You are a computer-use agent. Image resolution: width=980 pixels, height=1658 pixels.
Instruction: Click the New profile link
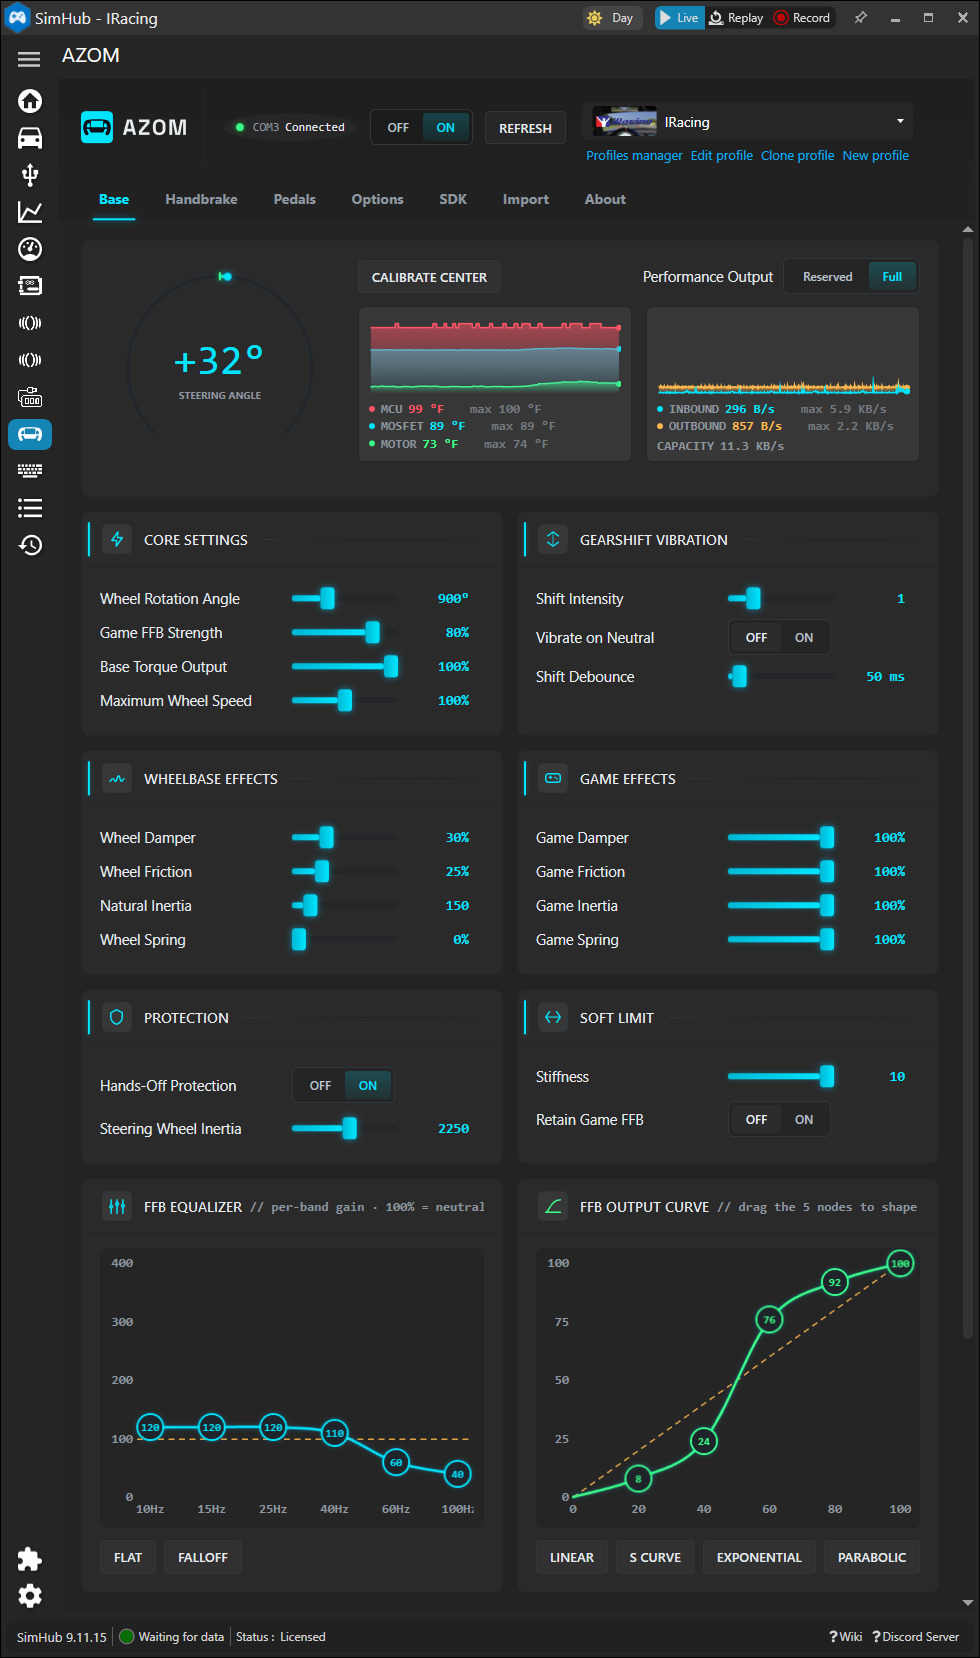tap(875, 156)
